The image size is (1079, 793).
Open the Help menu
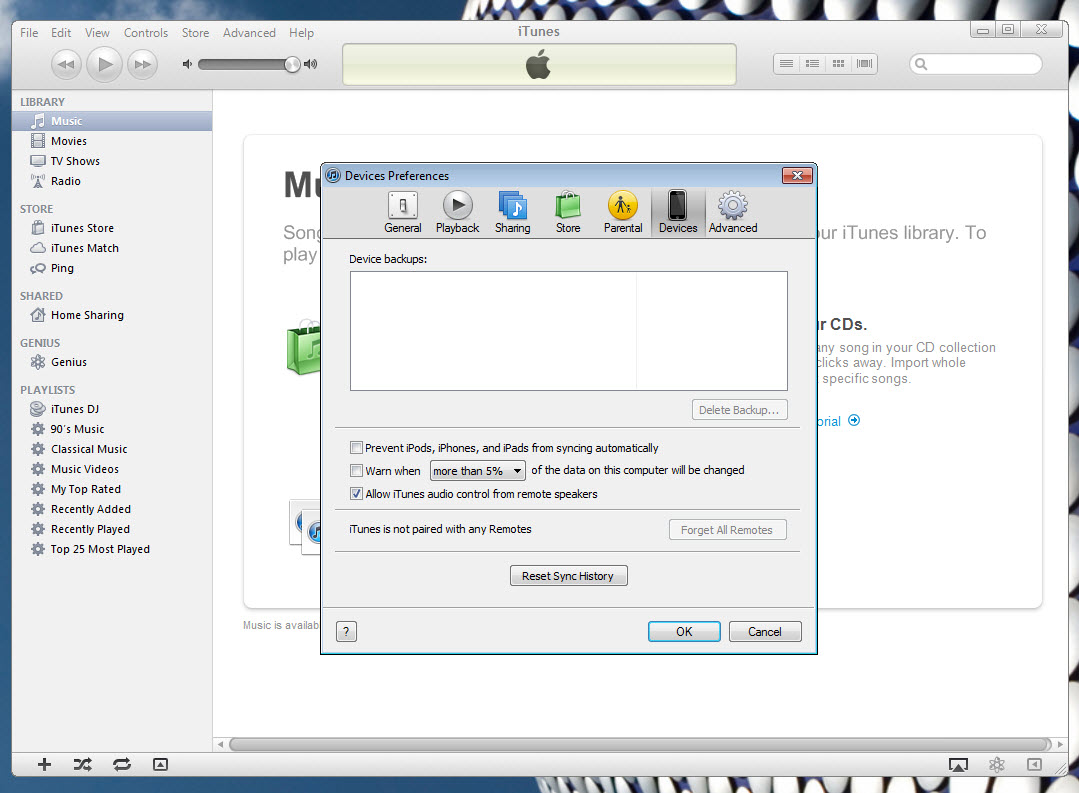point(301,32)
